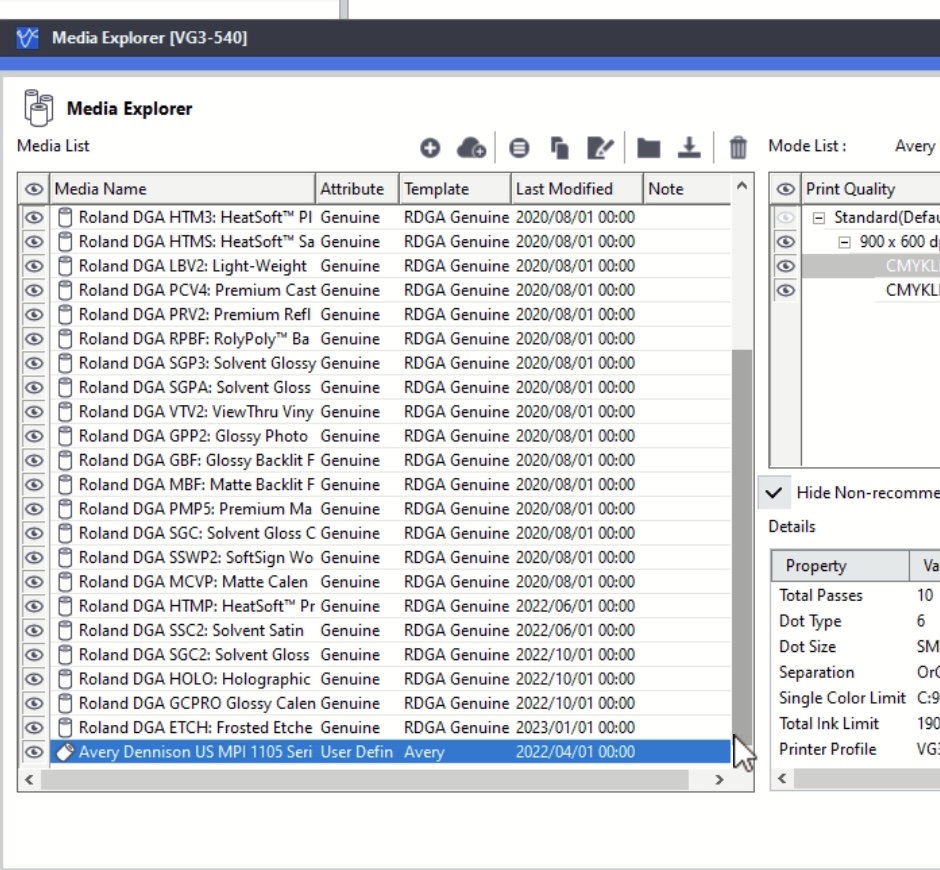This screenshot has width=940, height=870.
Task: Collapse the 900 x 600 dpi tree node
Action: click(x=844, y=242)
